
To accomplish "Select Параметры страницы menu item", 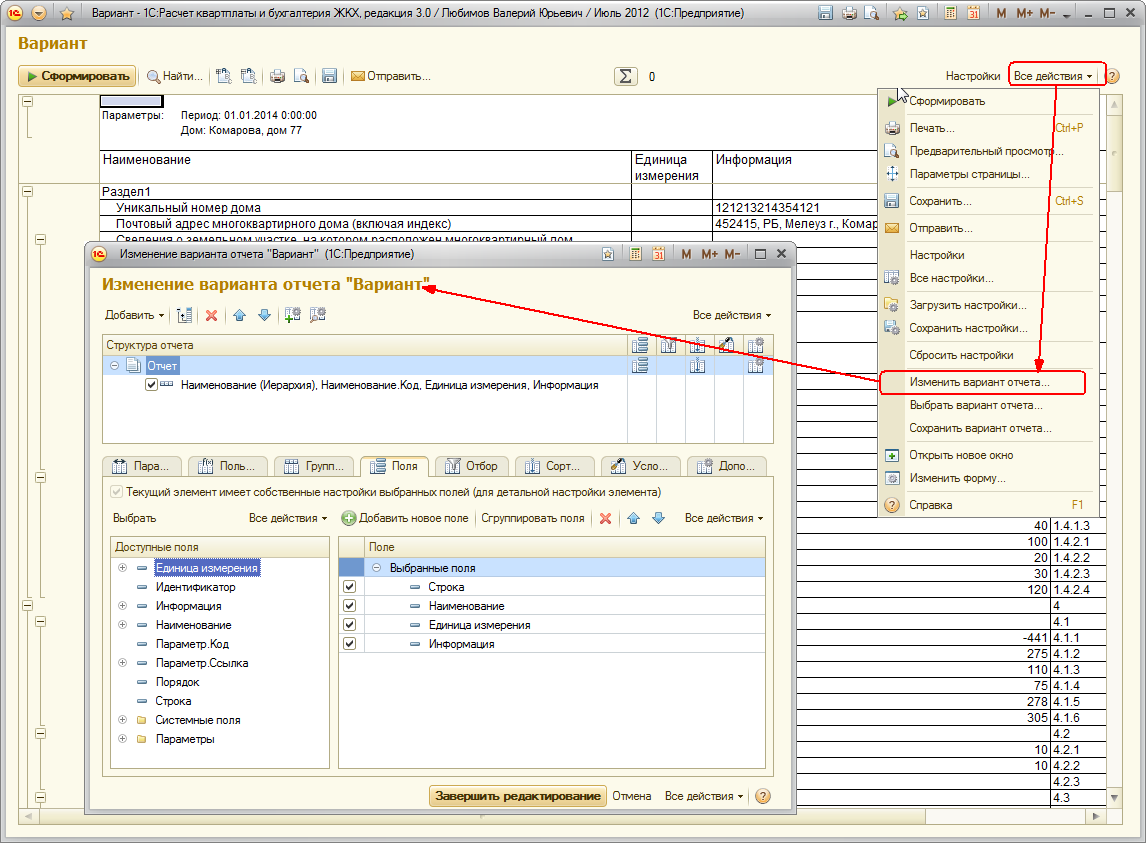I will pos(969,174).
